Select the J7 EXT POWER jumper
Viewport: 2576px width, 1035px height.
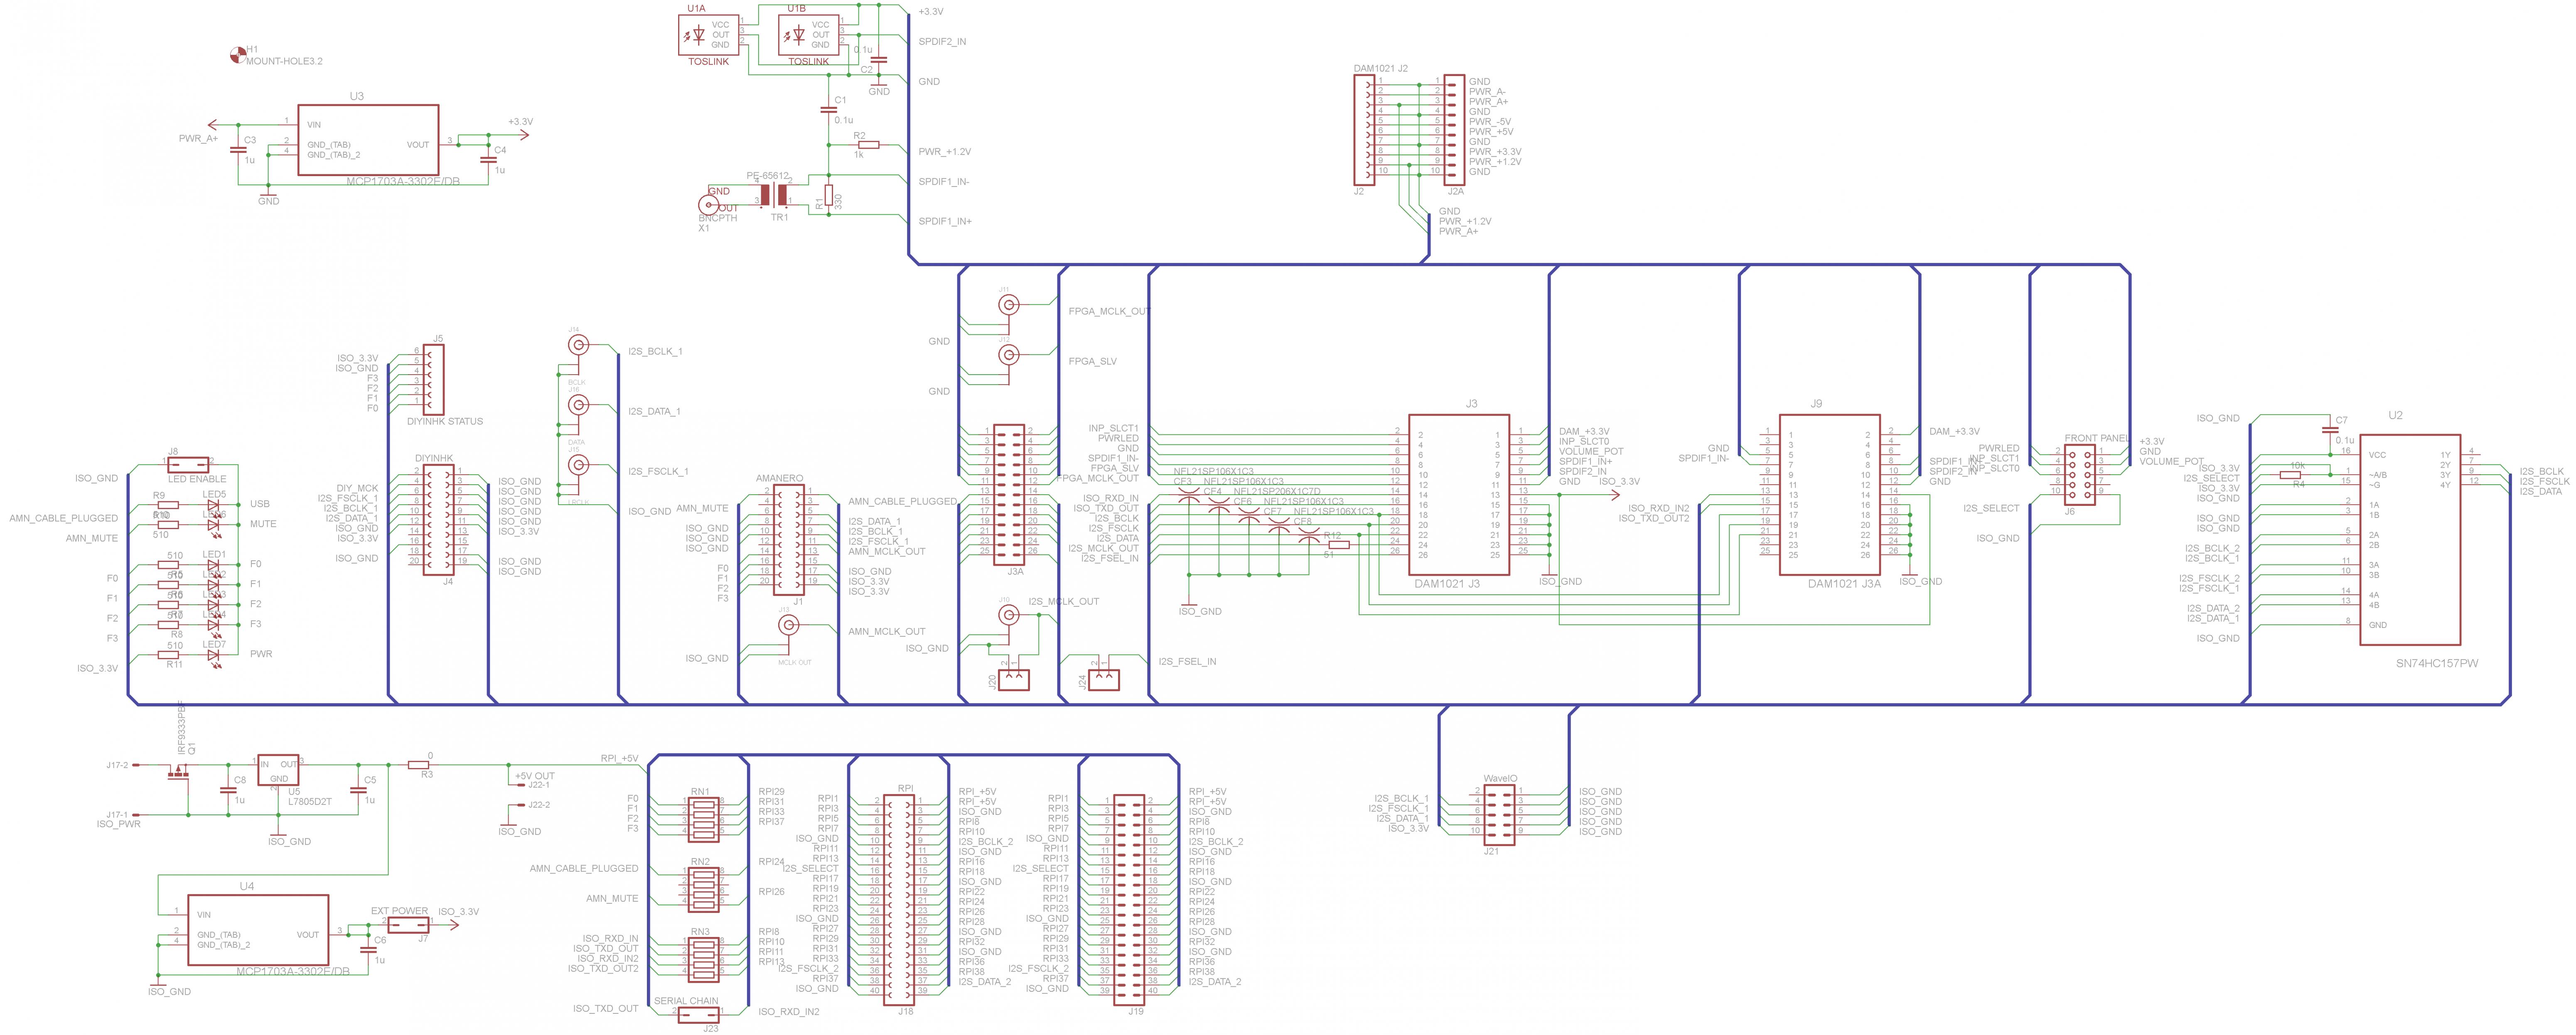408,925
